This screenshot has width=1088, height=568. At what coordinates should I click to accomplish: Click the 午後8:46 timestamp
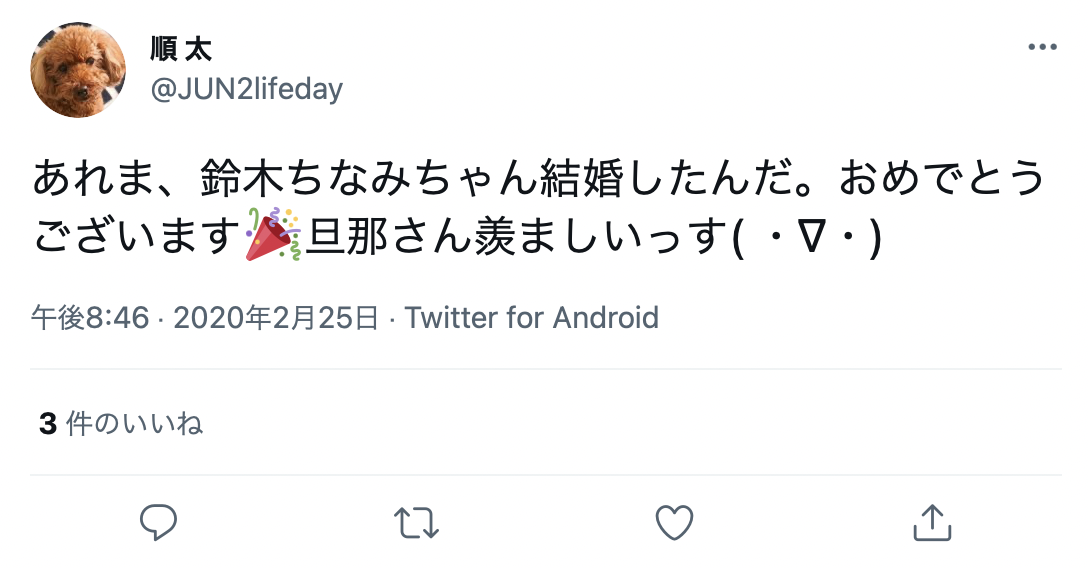click(x=90, y=318)
